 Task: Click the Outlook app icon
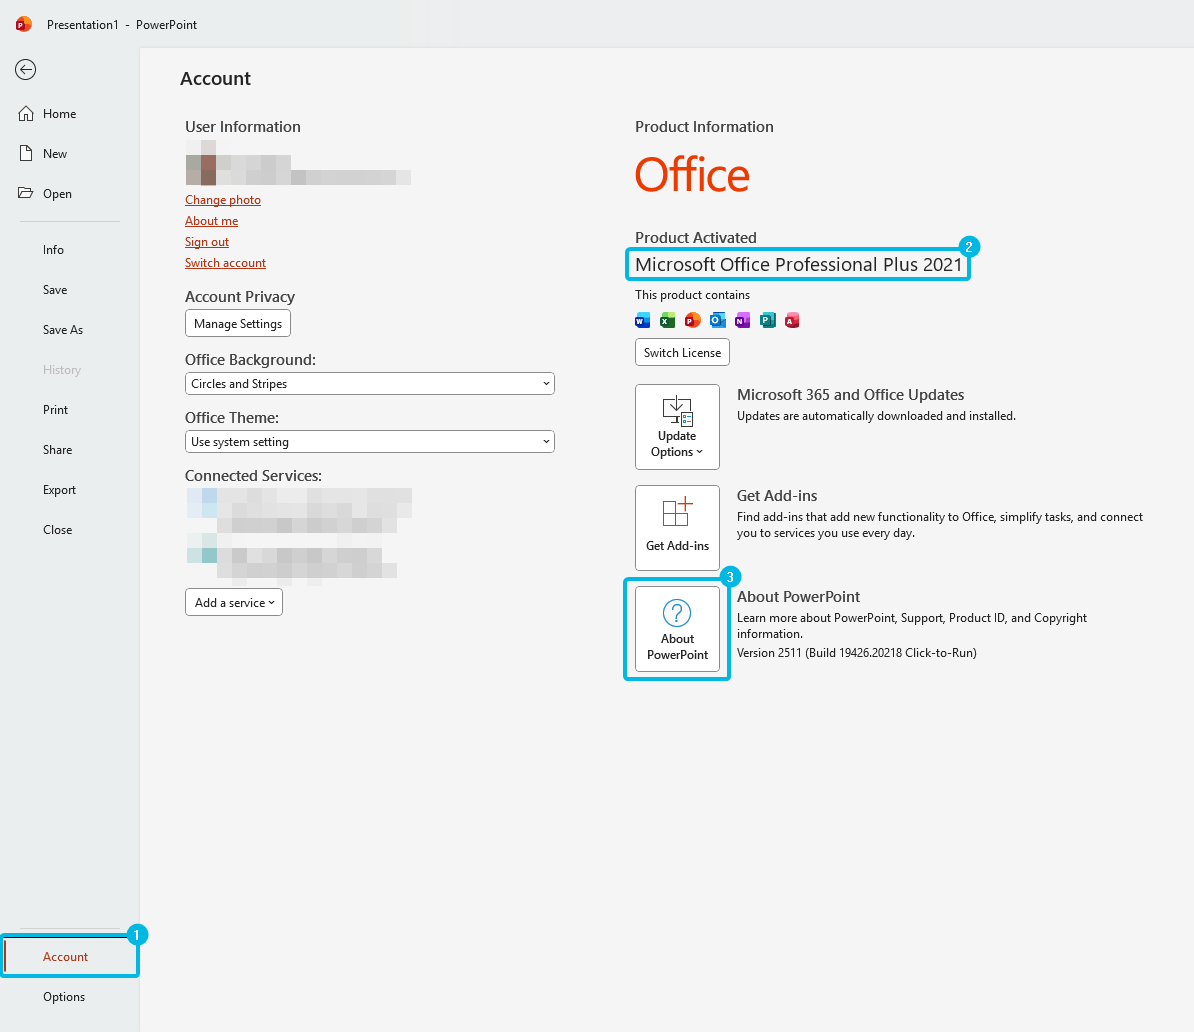(717, 321)
